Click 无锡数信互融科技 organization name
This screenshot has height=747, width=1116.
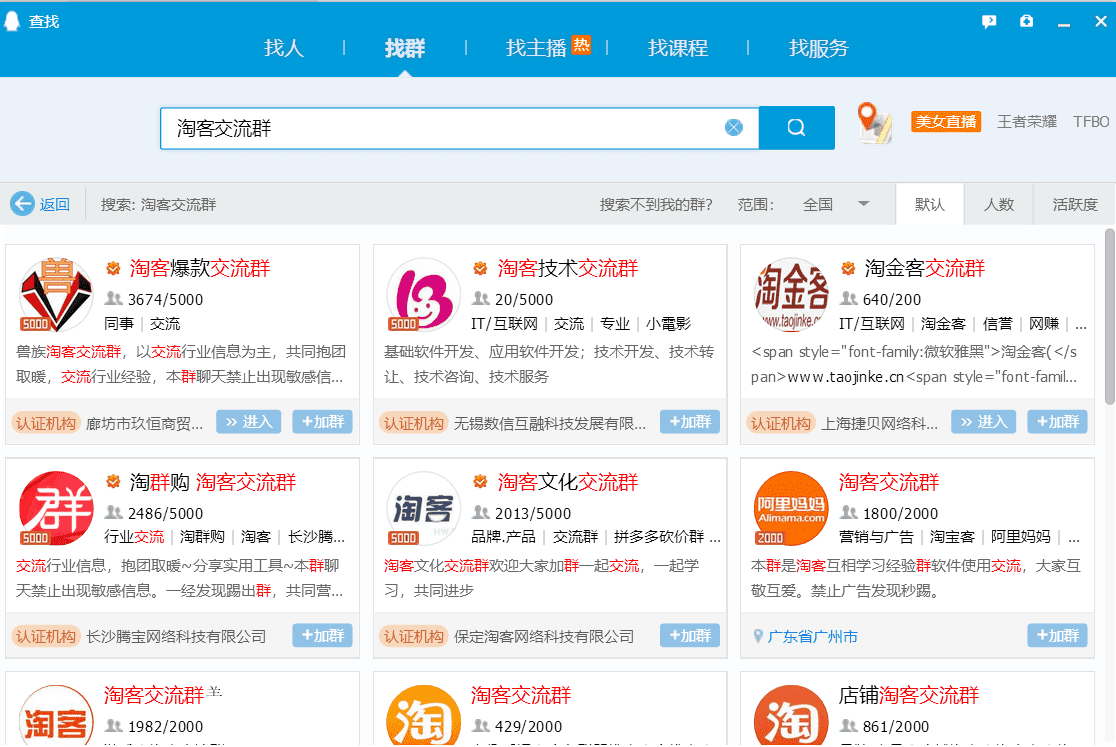549,423
